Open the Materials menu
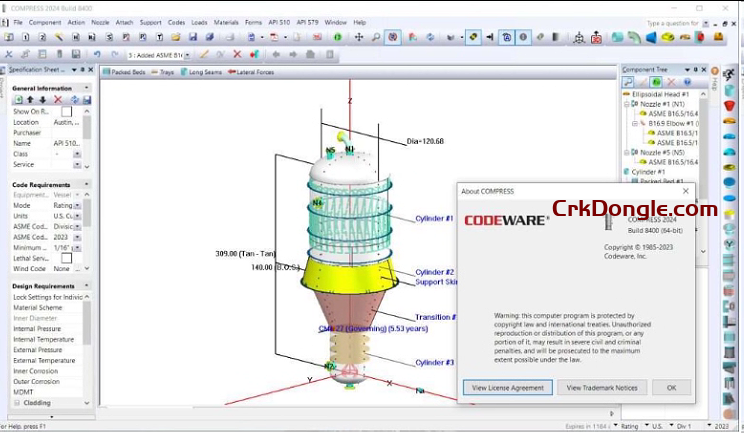The width and height of the screenshot is (744, 433). 226,22
